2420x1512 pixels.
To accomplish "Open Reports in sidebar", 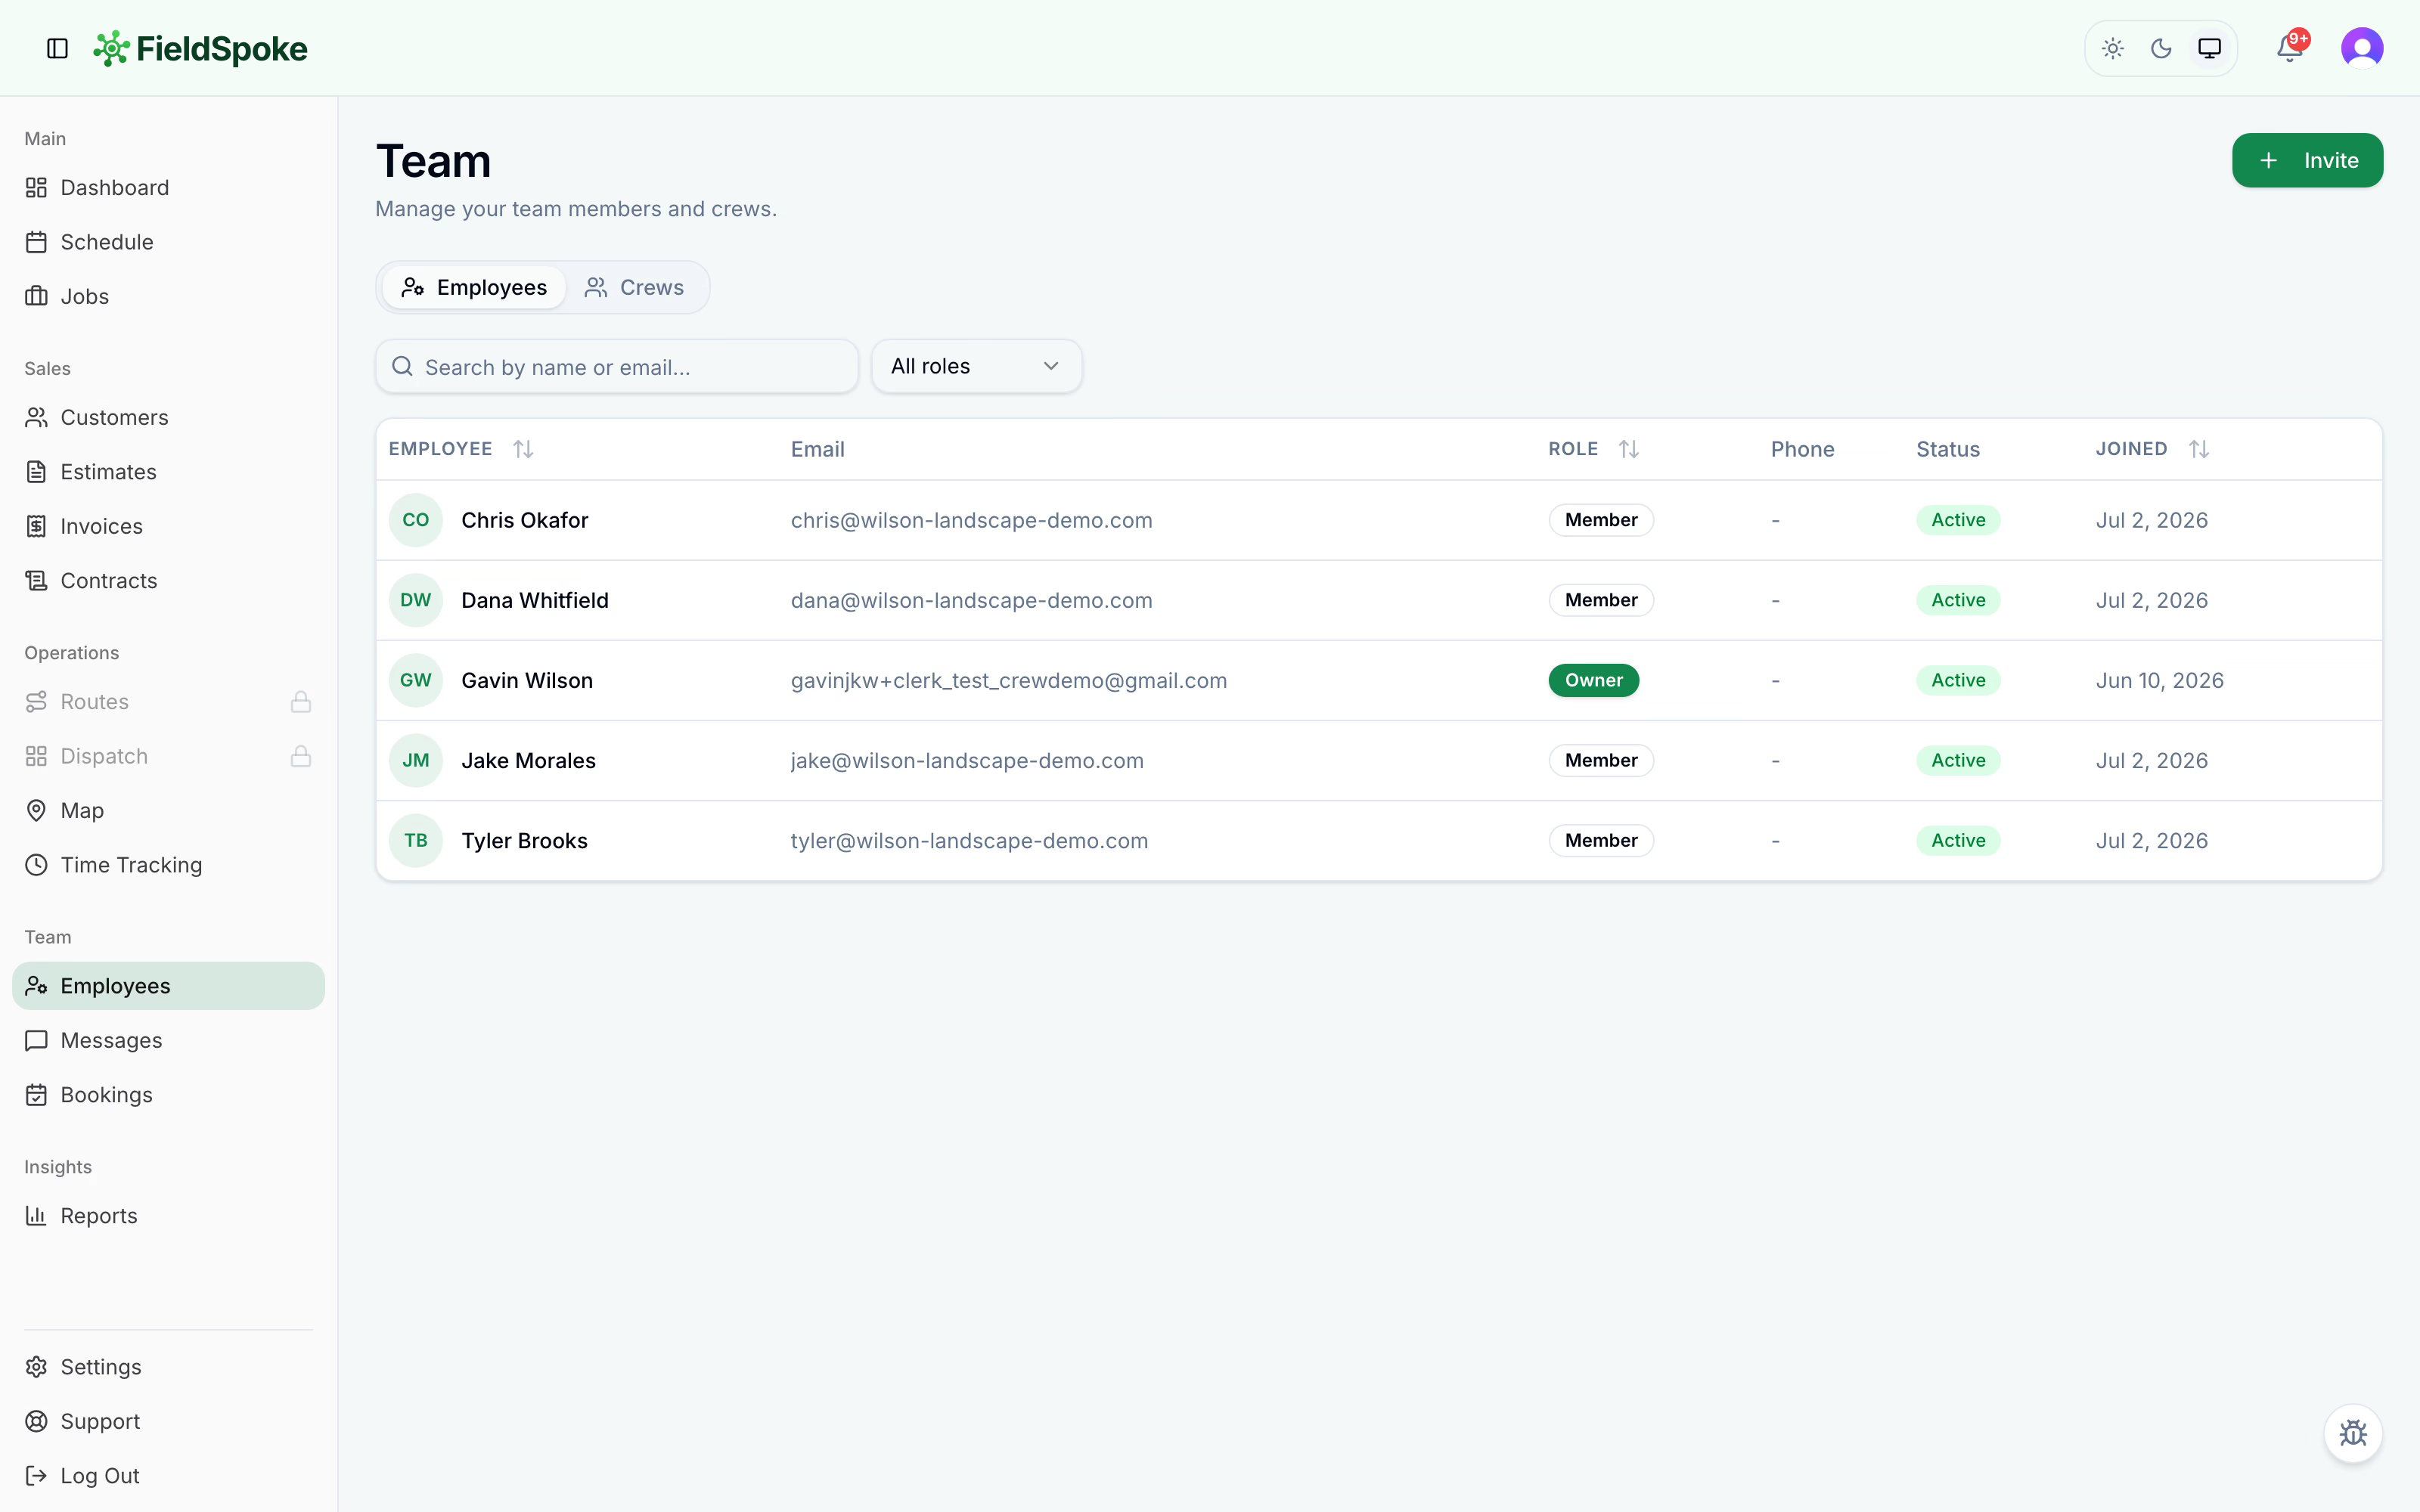I will point(168,1216).
